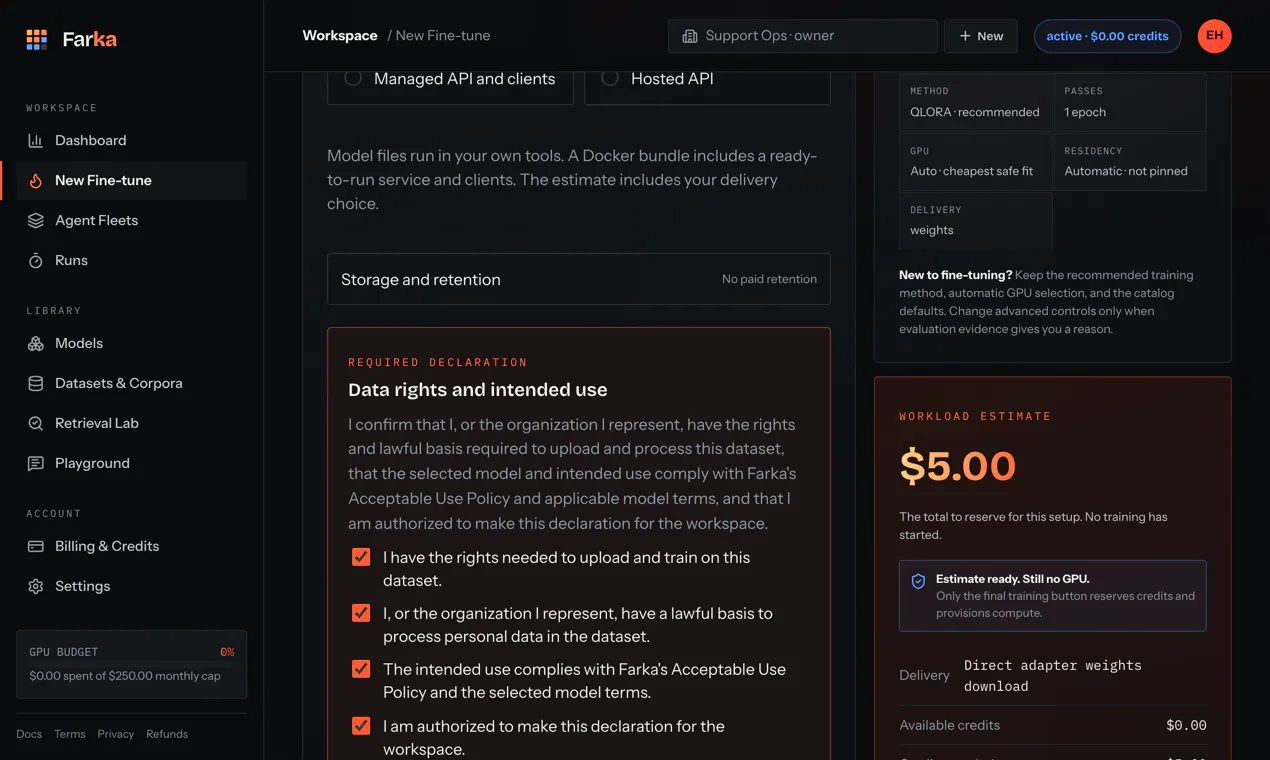Open the Terms footer link
The width and height of the screenshot is (1270, 760).
pyautogui.click(x=70, y=734)
